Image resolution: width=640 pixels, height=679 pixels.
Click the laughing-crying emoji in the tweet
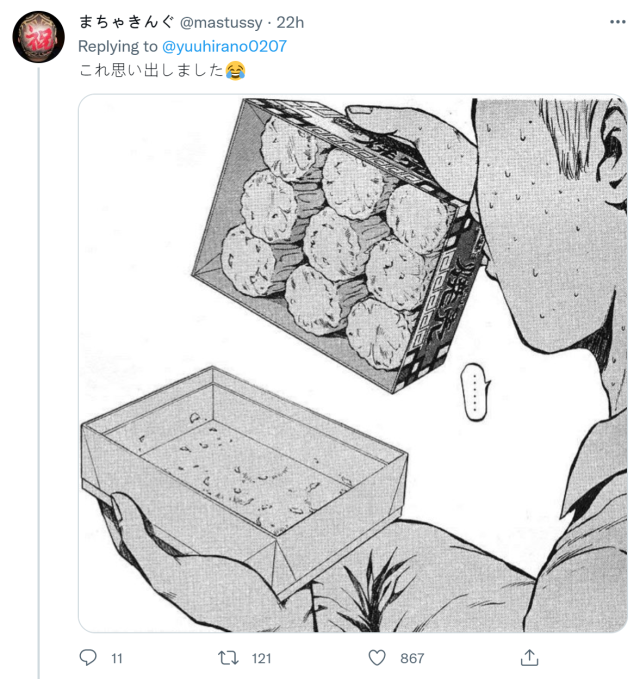234,71
